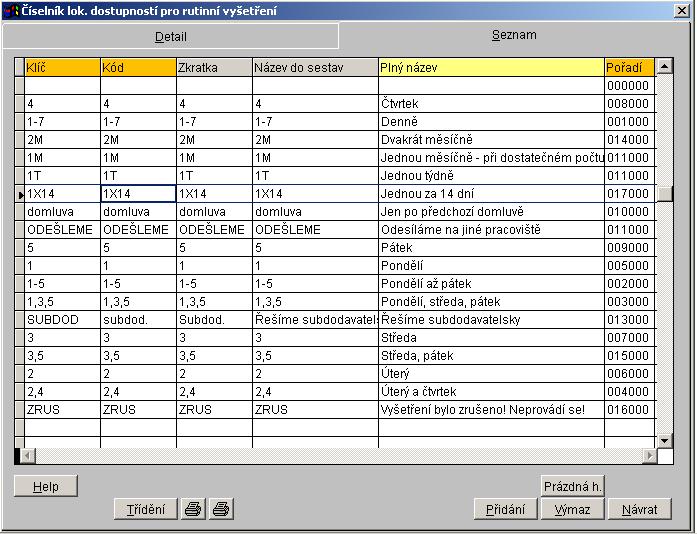The image size is (697, 534).
Task: Click the Plný název column header
Action: point(490,67)
